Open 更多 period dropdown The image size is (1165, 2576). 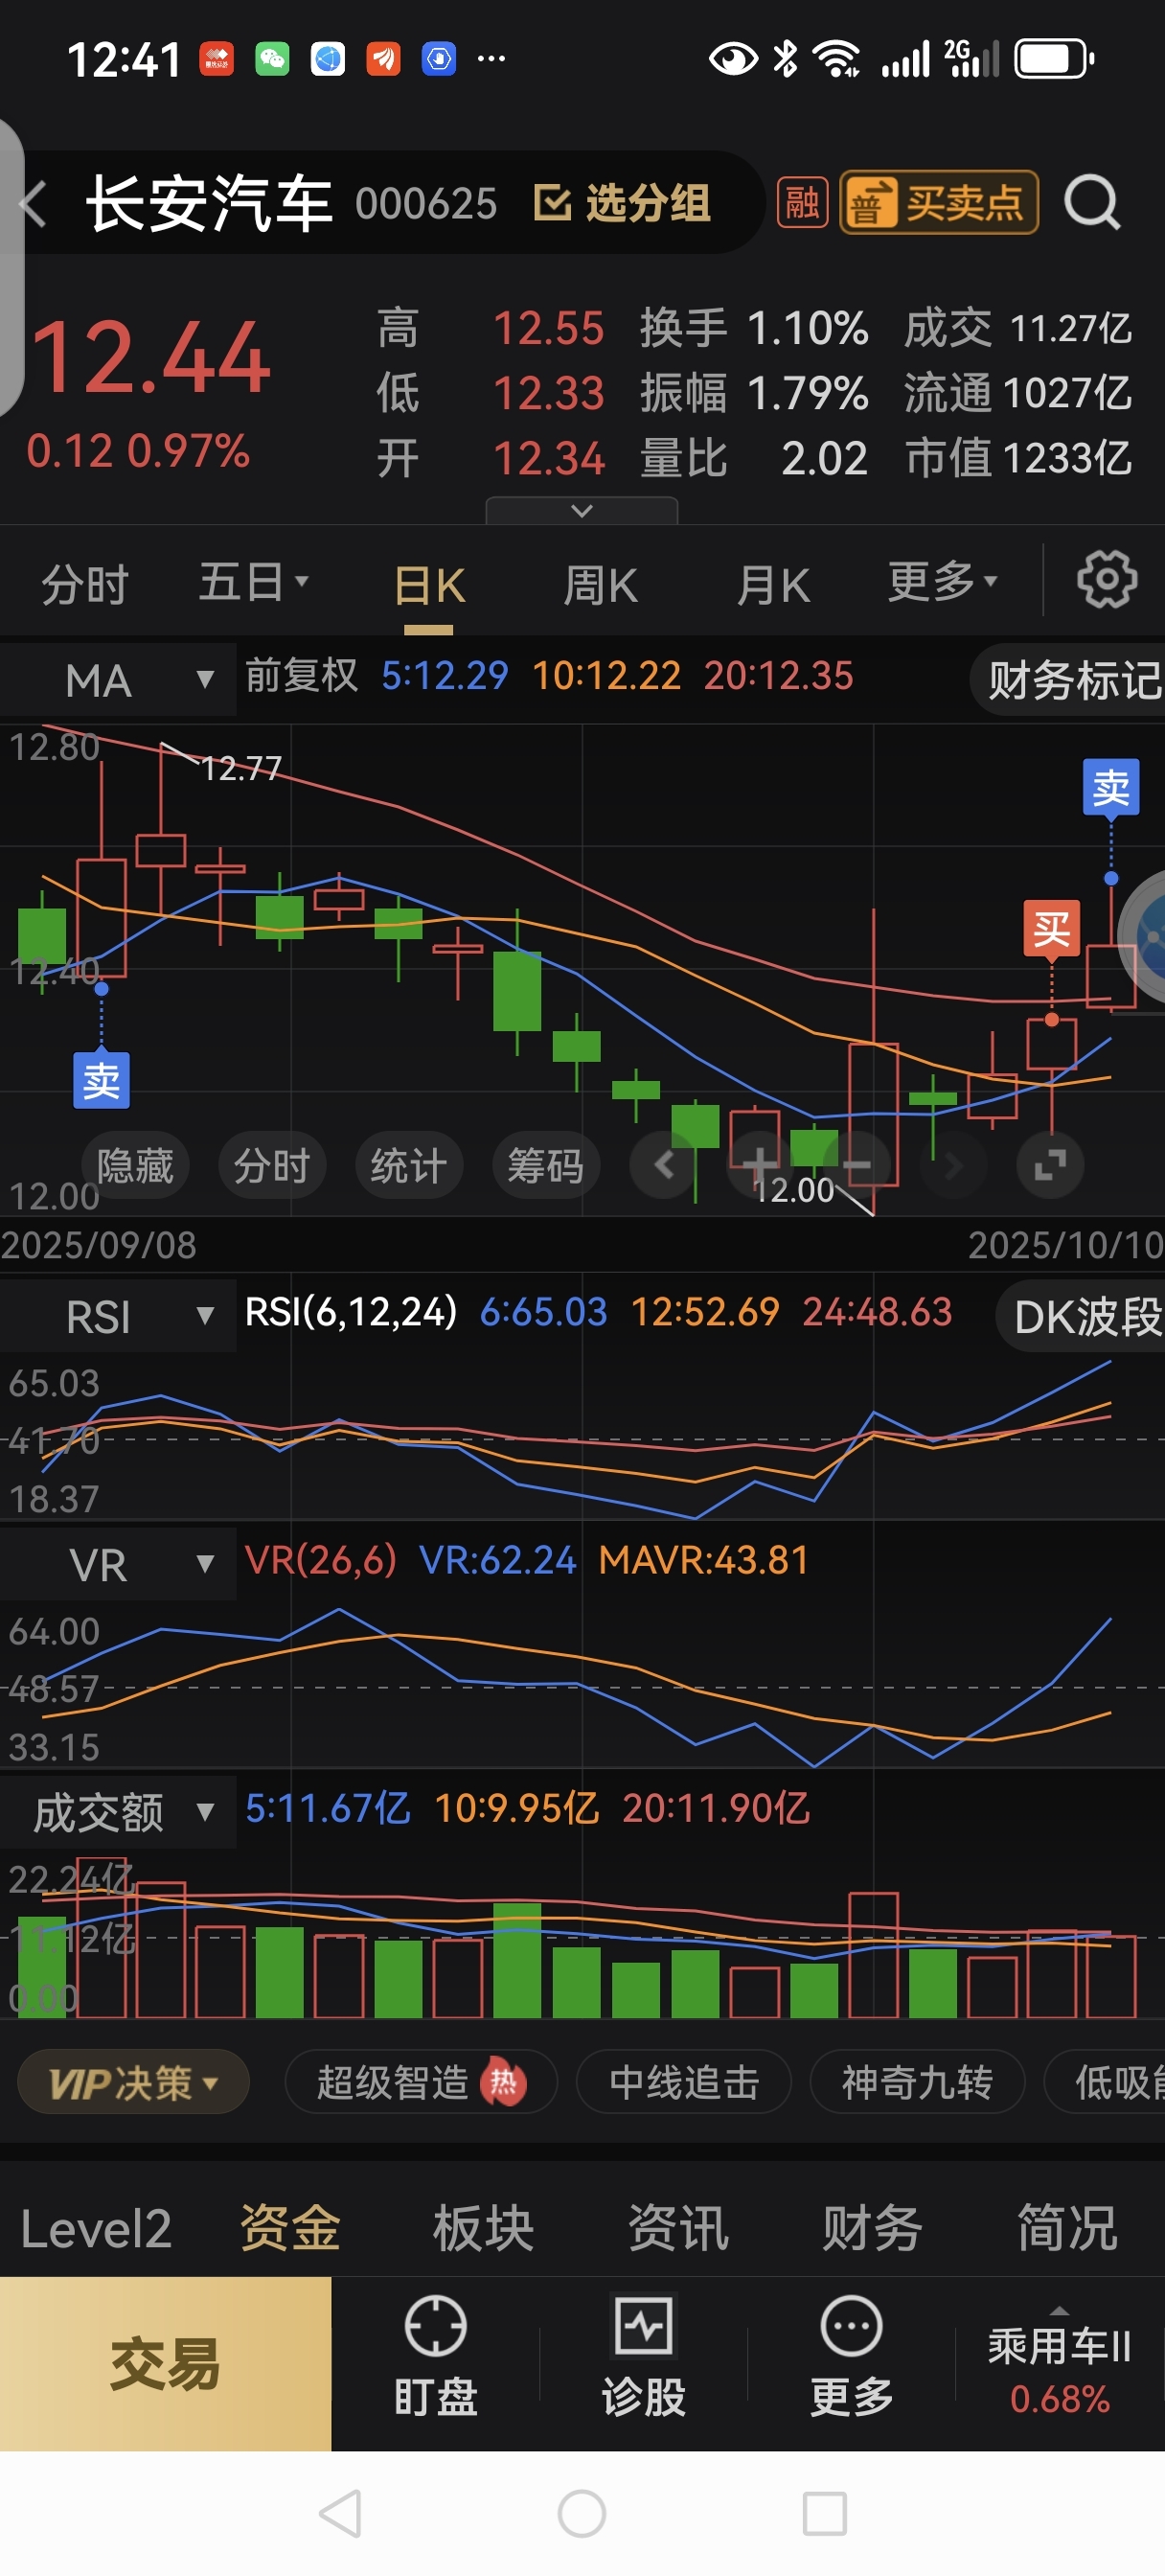tap(942, 582)
